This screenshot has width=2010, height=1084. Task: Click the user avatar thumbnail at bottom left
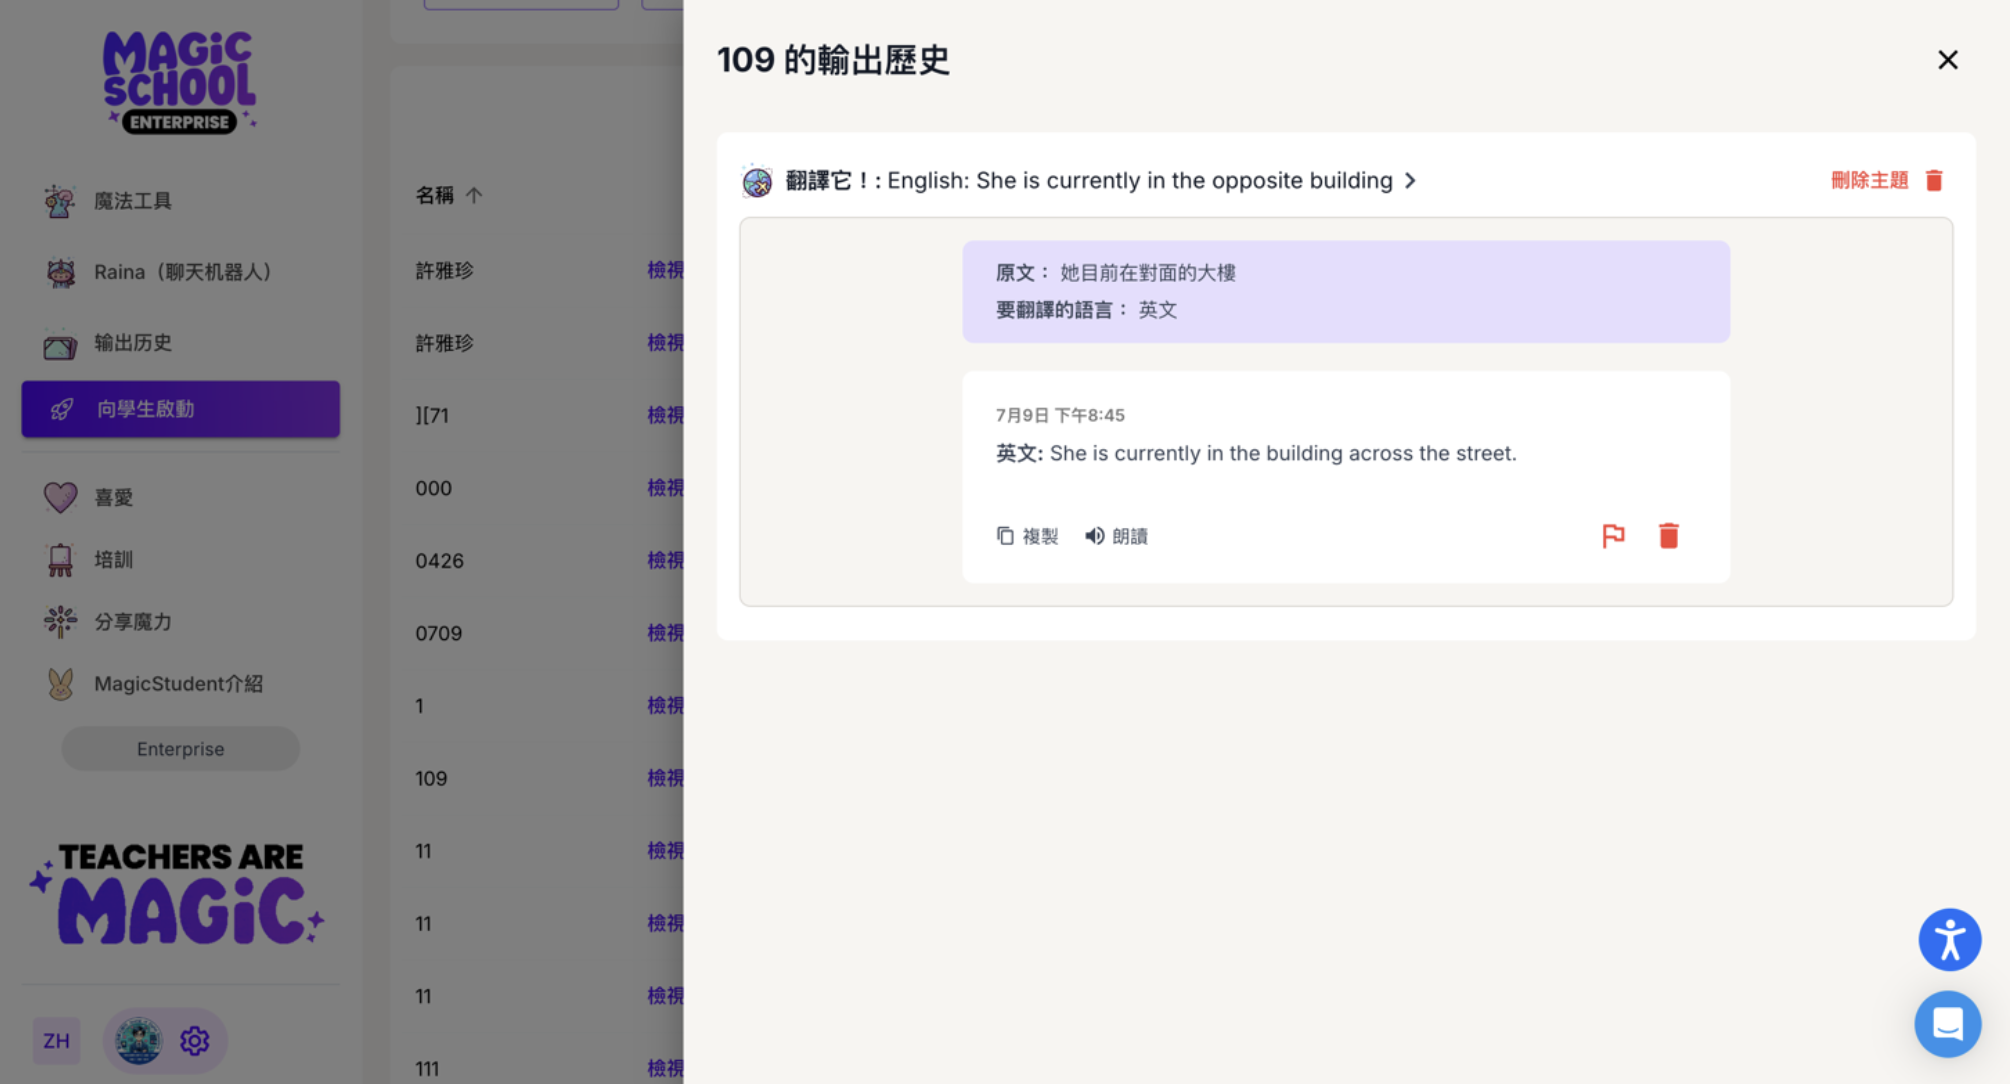pos(137,1040)
